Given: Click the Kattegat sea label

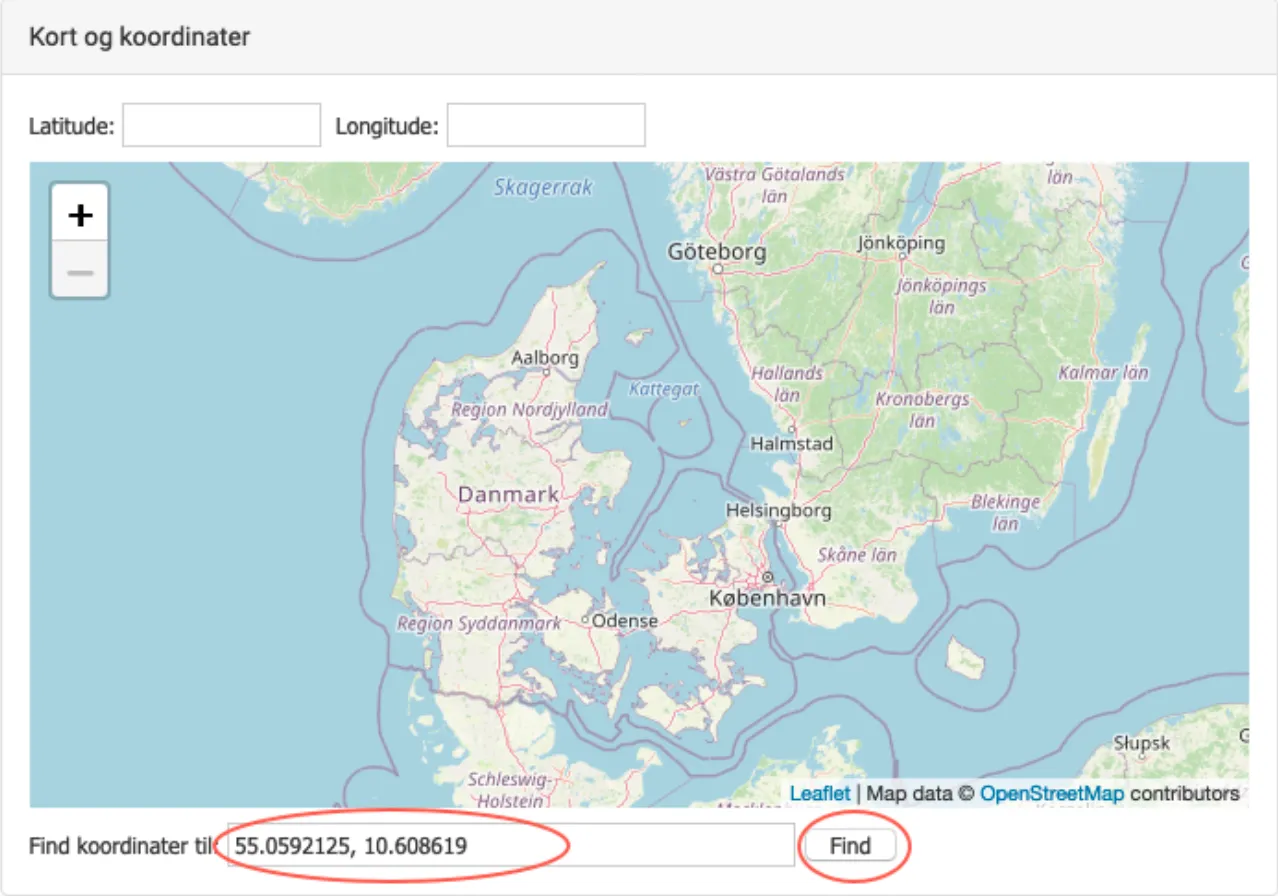Looking at the screenshot, I should pos(665,388).
